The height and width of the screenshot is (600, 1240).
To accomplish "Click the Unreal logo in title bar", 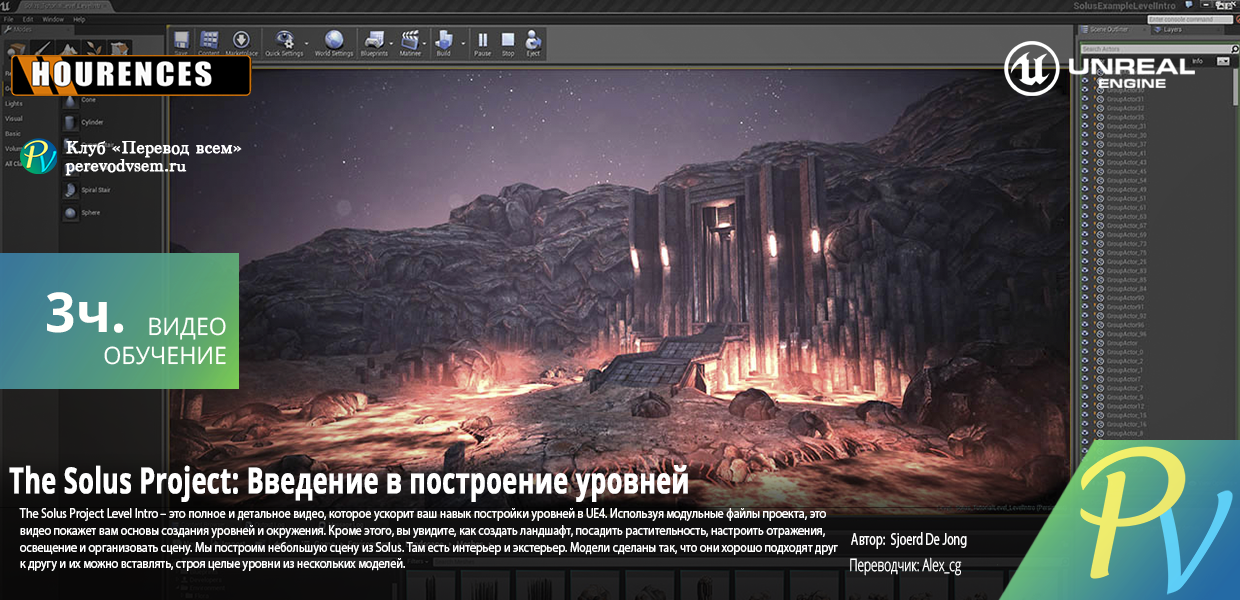I will (x=6, y=6).
